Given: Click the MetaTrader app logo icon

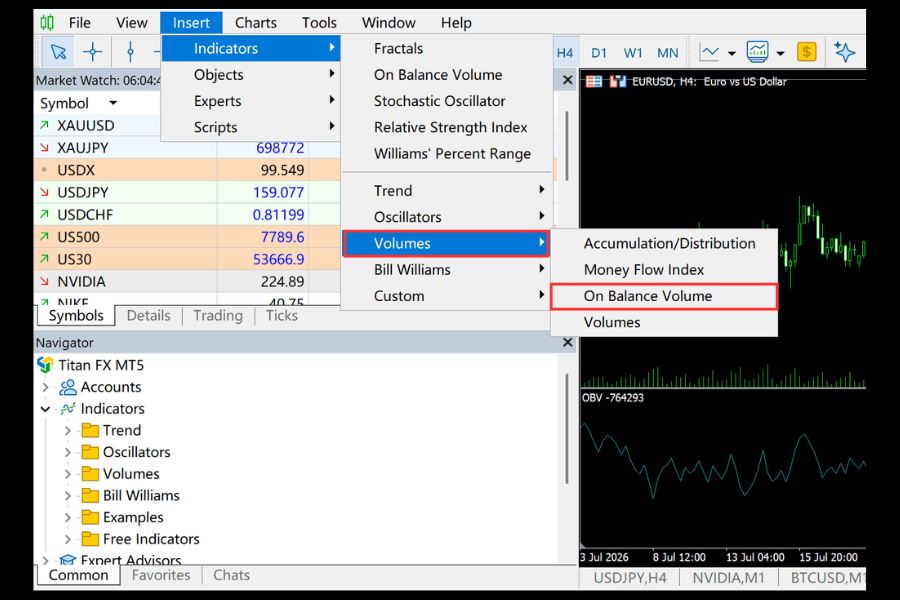Looking at the screenshot, I should 47,22.
